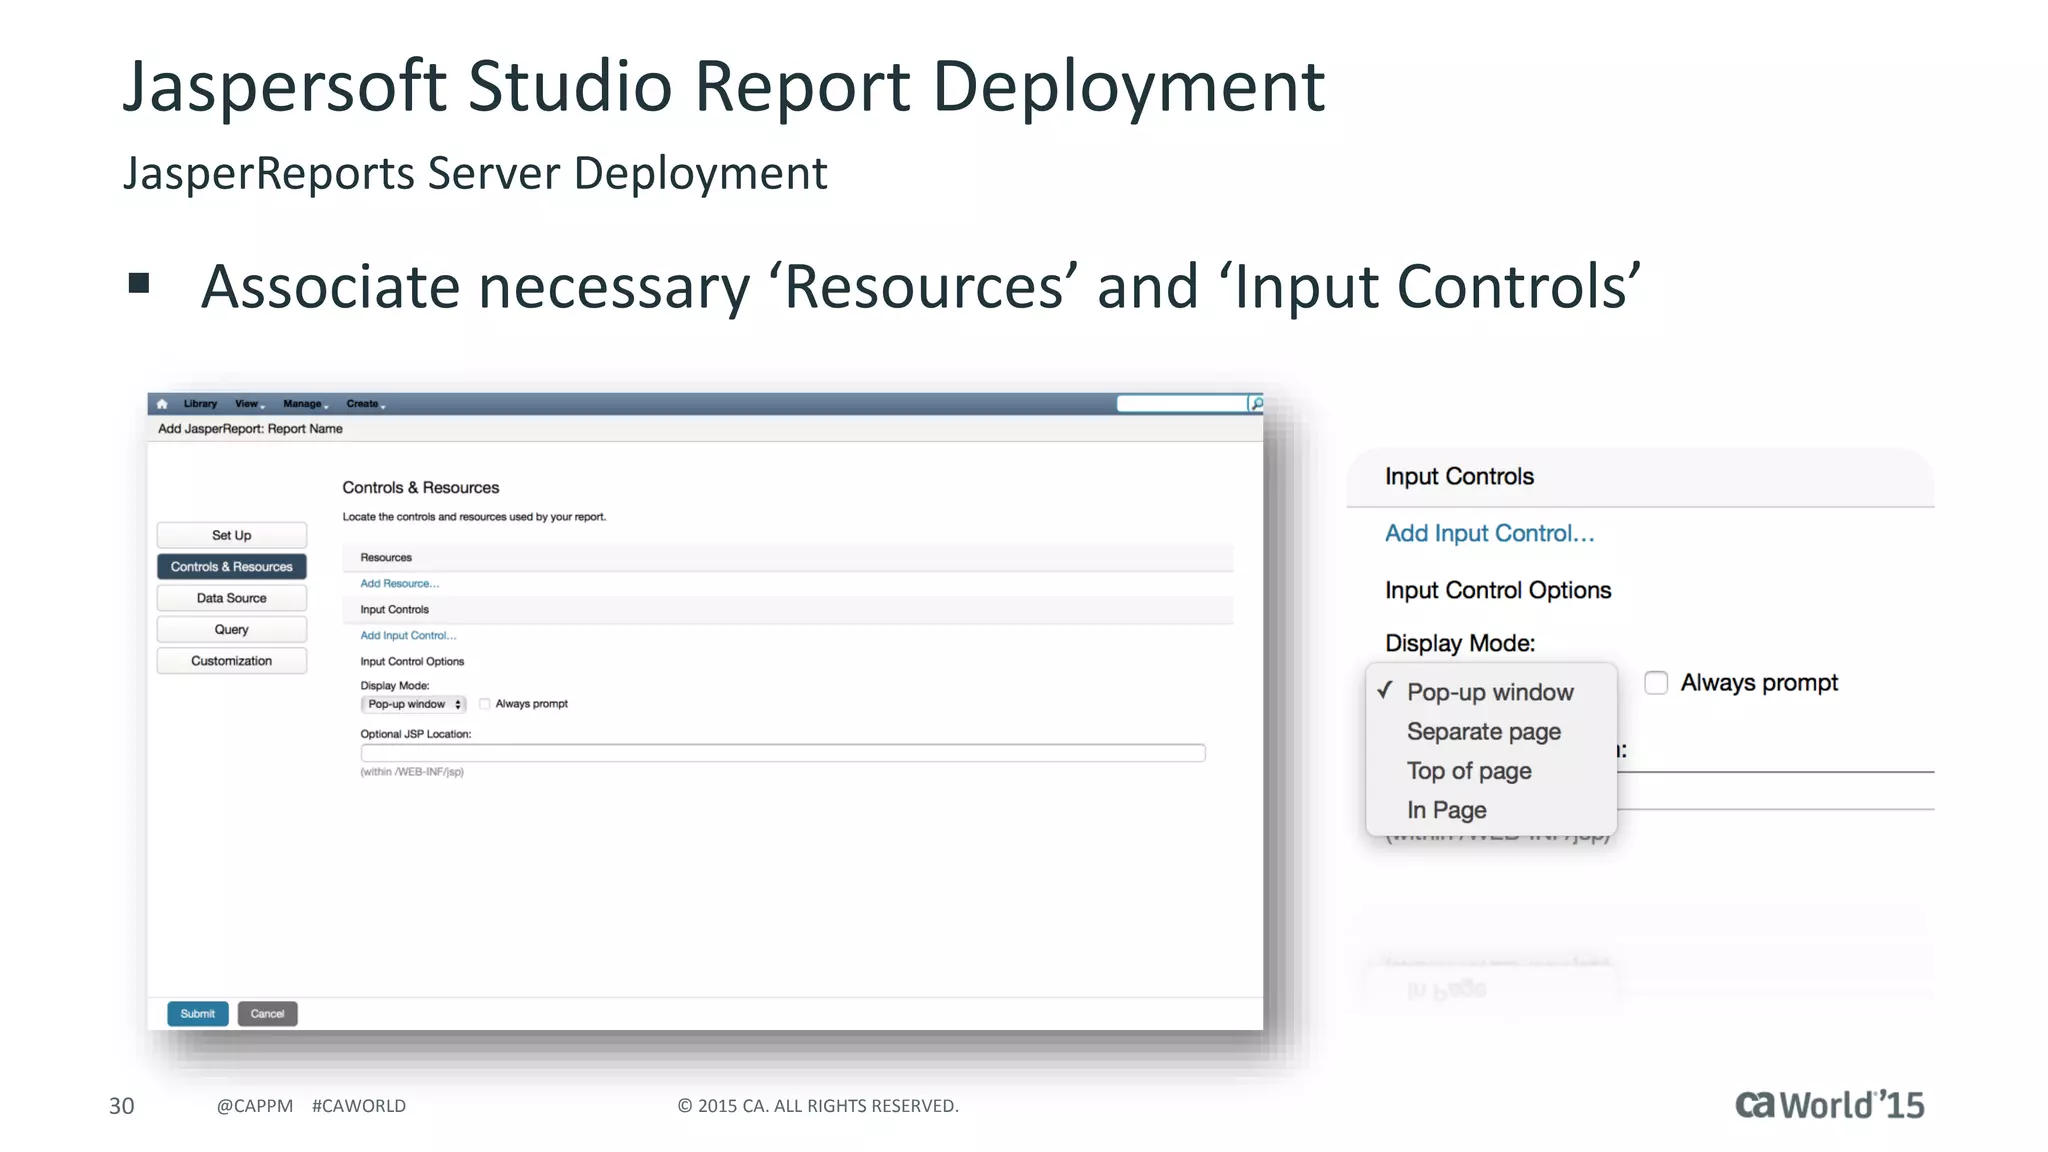Click the Submit button

(x=198, y=1014)
